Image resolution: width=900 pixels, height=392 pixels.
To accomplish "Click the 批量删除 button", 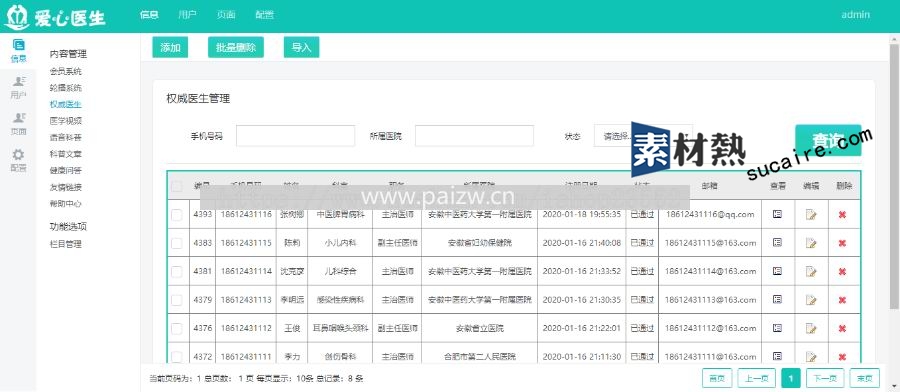I will 236,47.
